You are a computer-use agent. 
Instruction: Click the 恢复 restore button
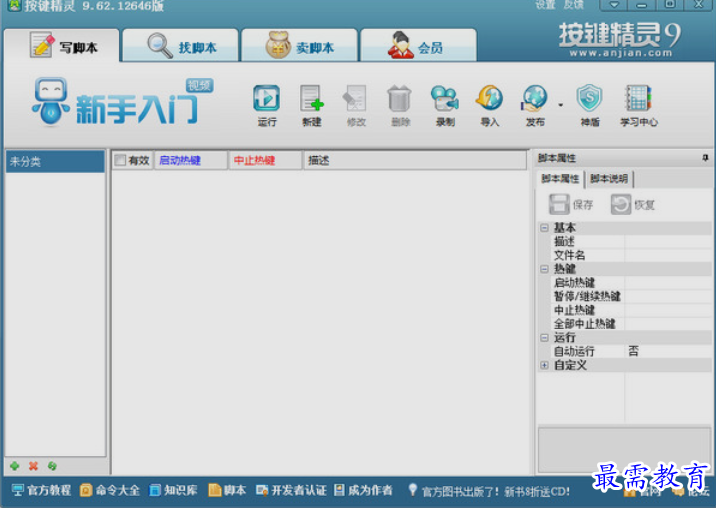pyautogui.click(x=633, y=205)
